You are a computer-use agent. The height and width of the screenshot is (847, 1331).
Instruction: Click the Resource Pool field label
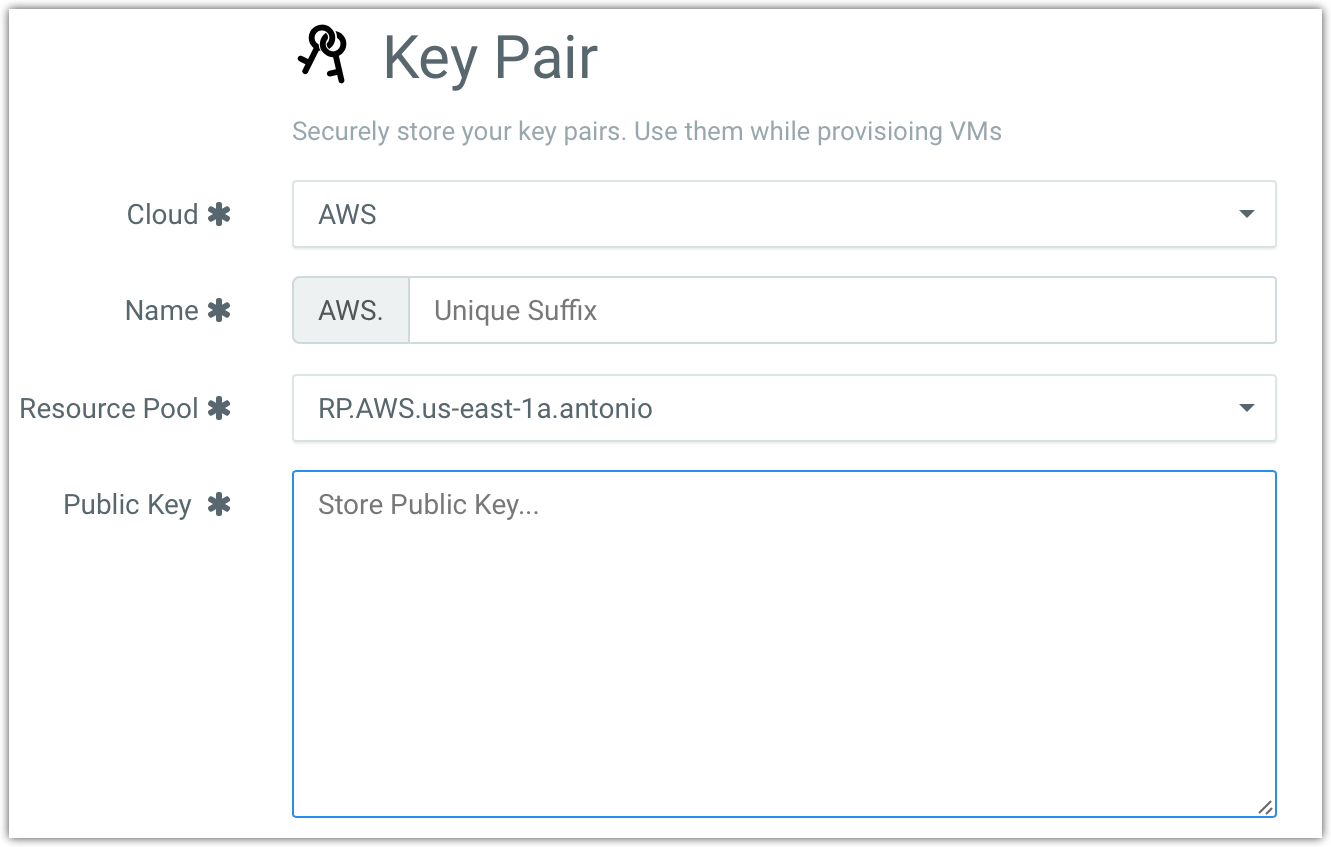pos(109,408)
